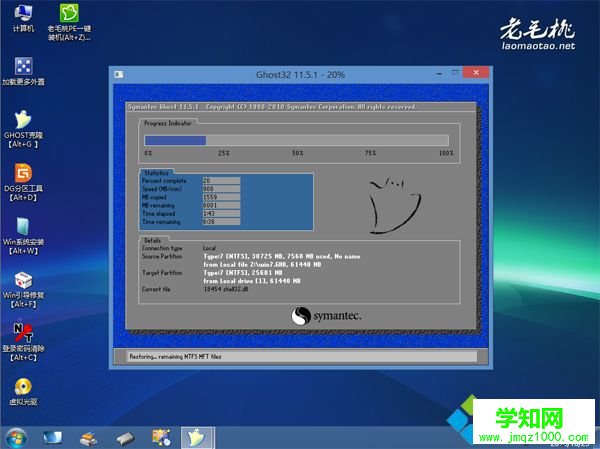Open the 虚拟光驱 desktop icon

pyautogui.click(x=23, y=392)
